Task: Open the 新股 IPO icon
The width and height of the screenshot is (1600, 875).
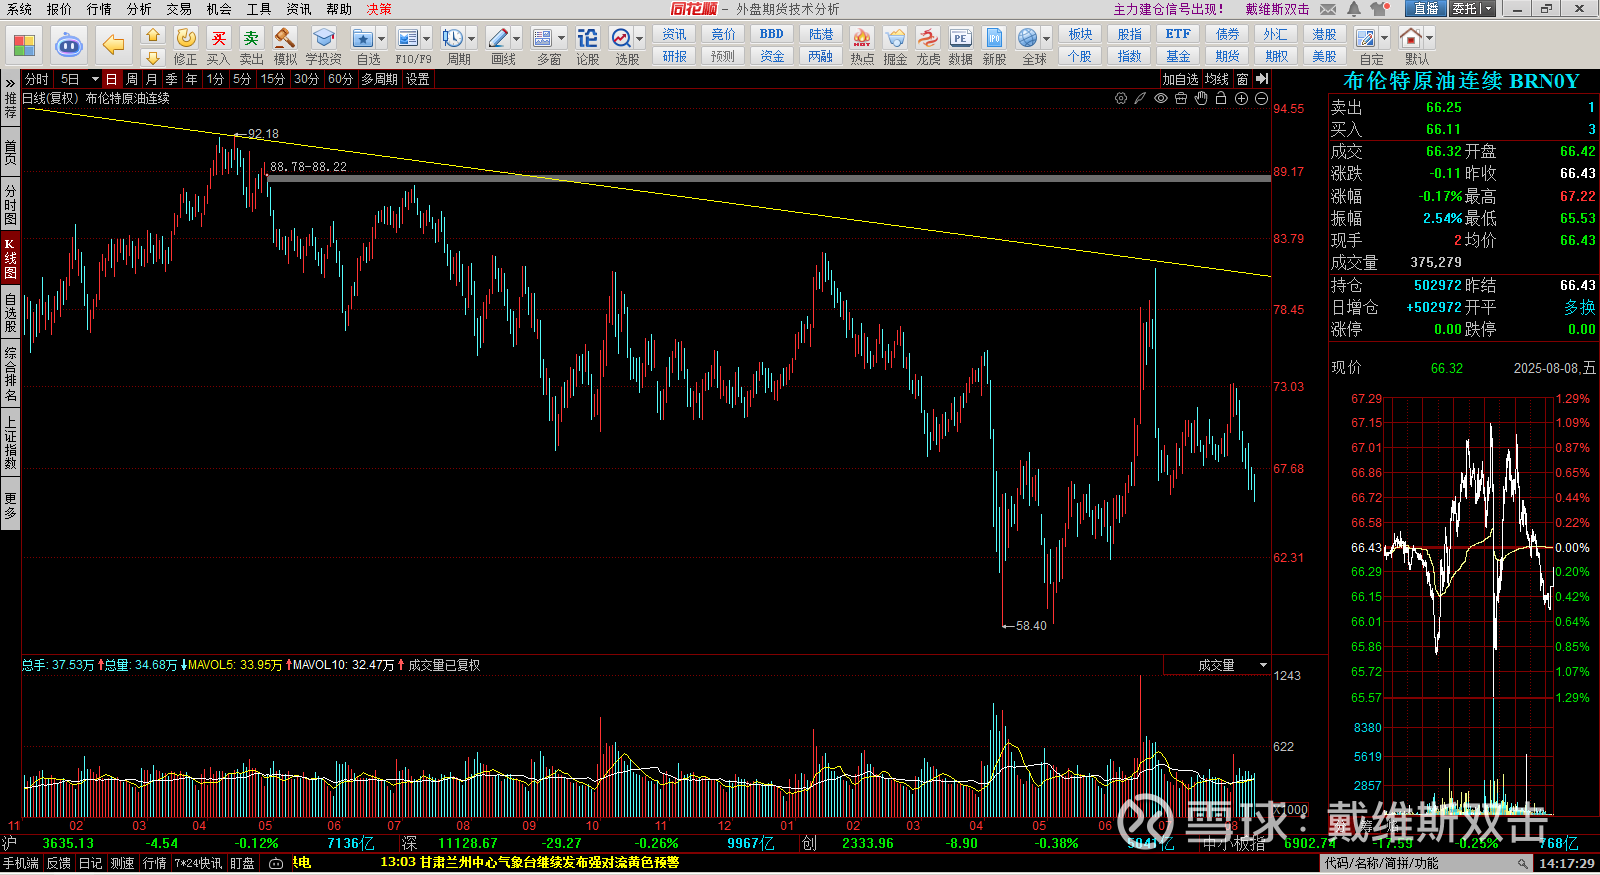Action: tap(994, 38)
